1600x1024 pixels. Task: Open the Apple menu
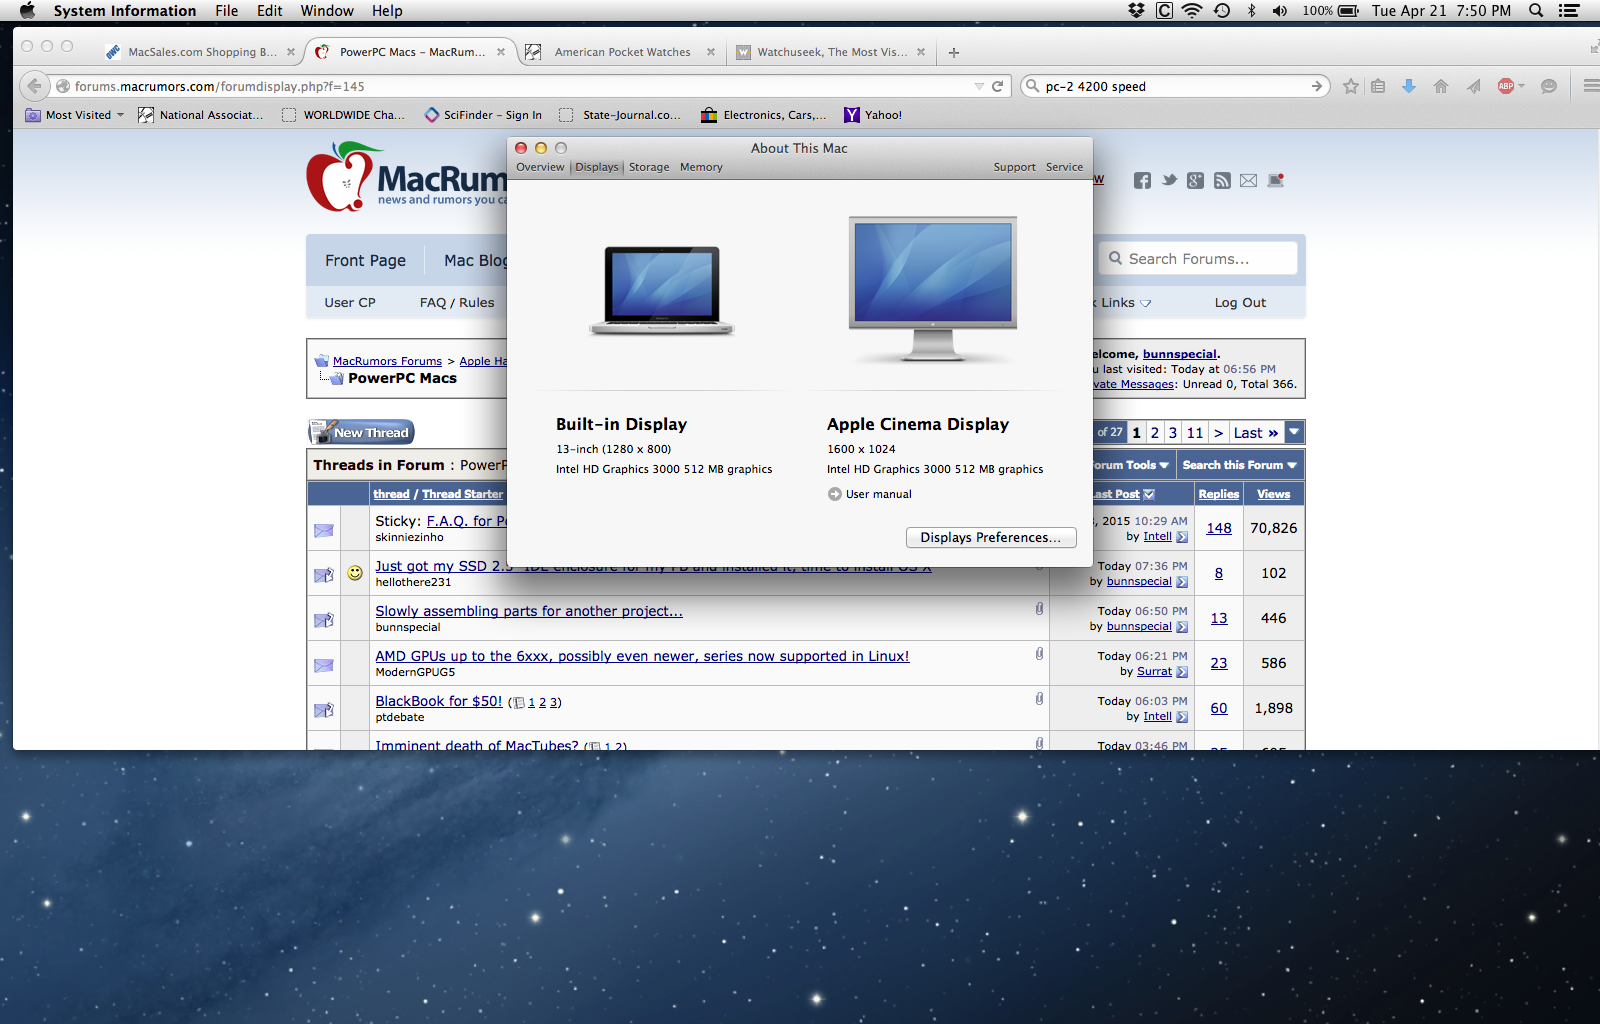[27, 11]
